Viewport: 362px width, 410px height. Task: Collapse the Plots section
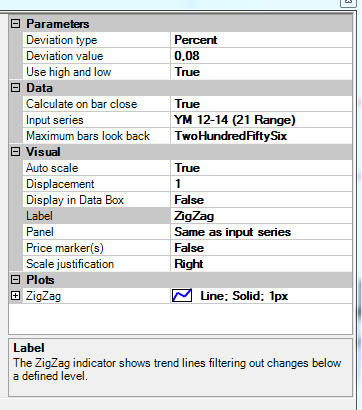(15, 280)
